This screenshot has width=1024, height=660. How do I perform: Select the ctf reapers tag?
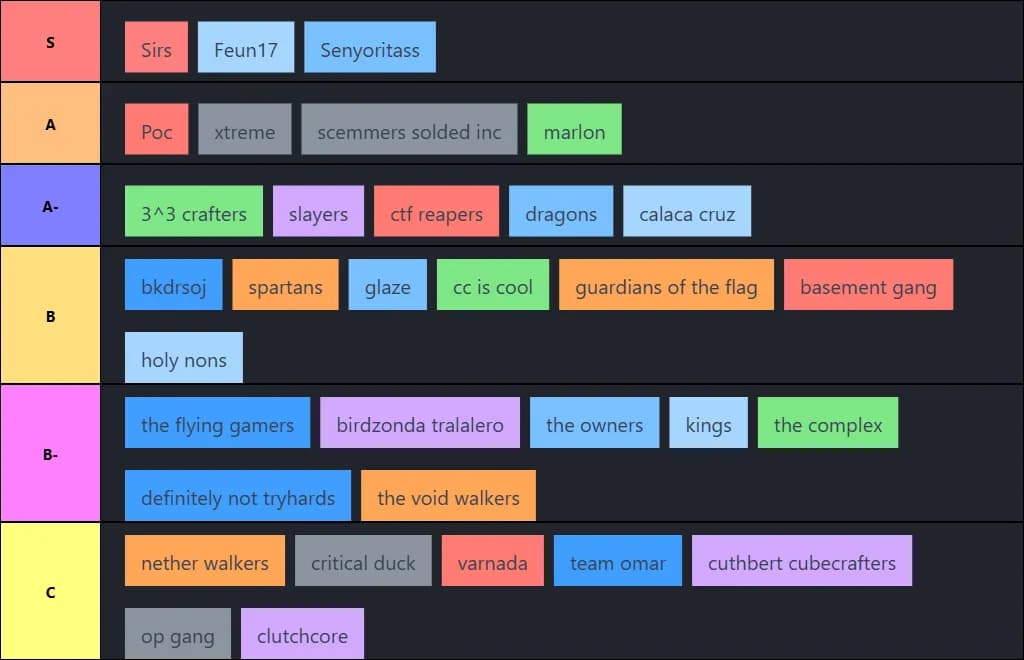436,212
